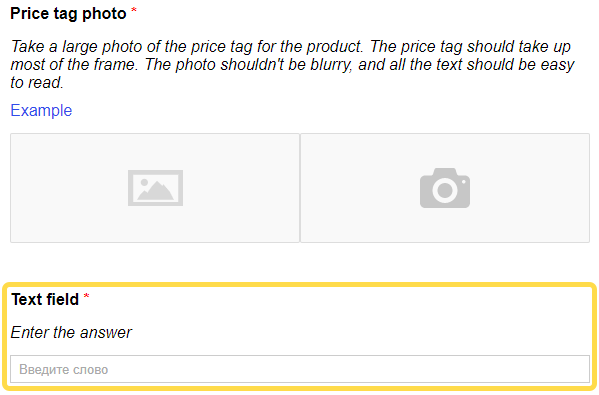Click the italic price tag instruction paragraph

(292, 64)
